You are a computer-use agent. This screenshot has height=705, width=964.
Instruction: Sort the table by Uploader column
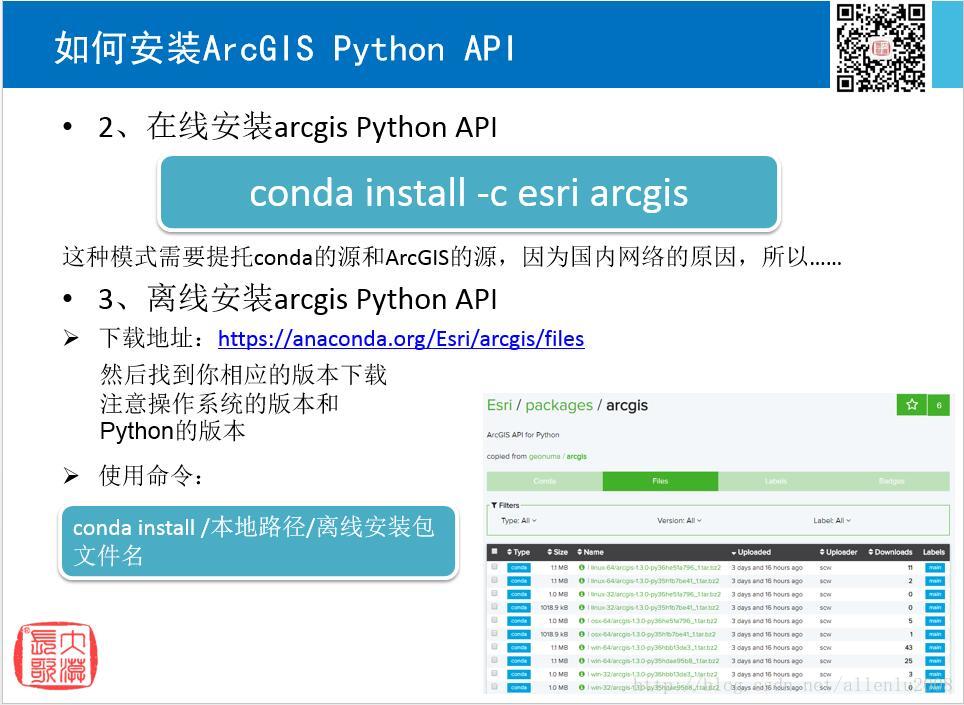839,552
